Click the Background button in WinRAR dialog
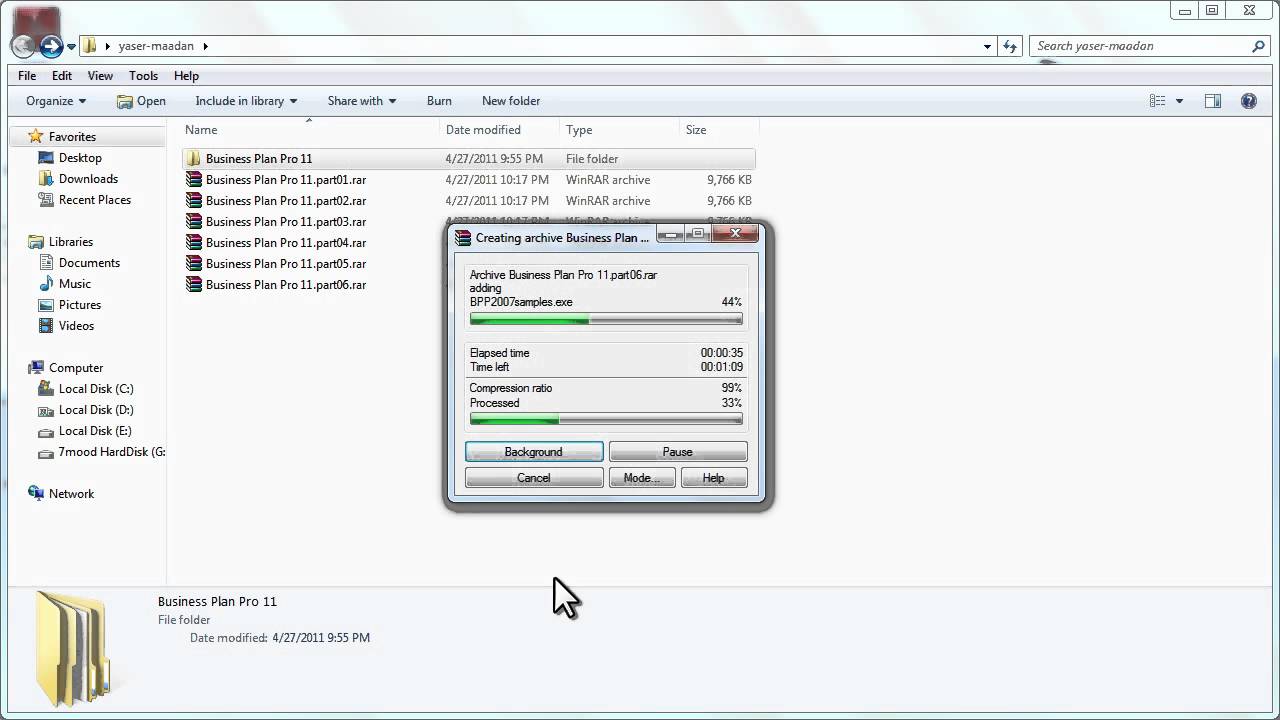 click(534, 452)
